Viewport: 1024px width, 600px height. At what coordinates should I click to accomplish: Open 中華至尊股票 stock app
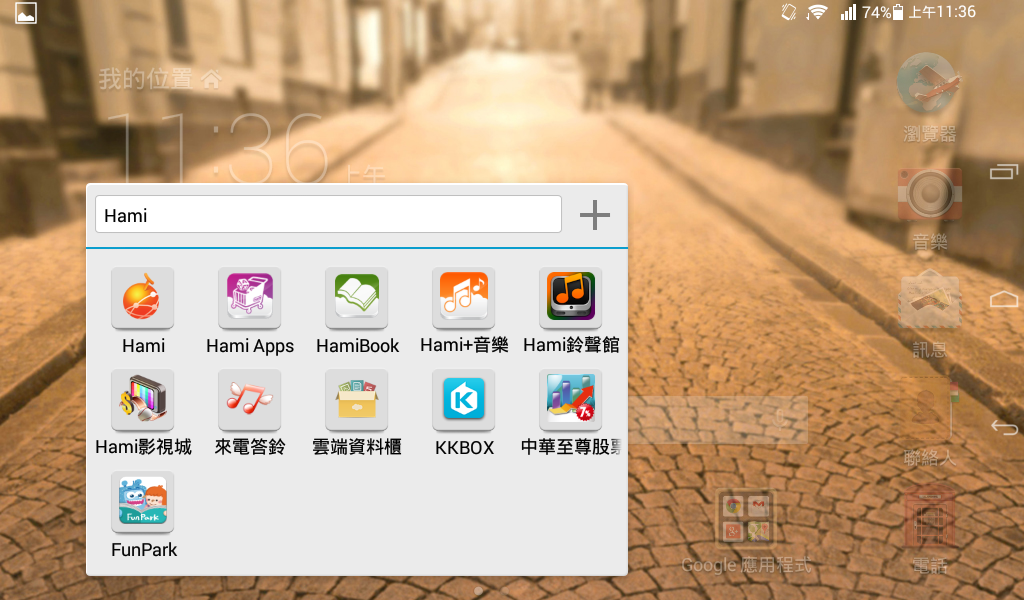click(571, 400)
